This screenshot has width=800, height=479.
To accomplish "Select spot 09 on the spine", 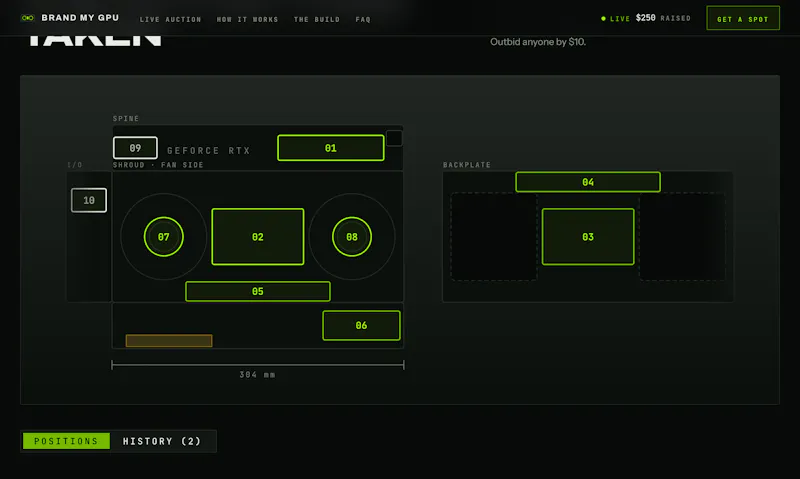I will coord(135,148).
